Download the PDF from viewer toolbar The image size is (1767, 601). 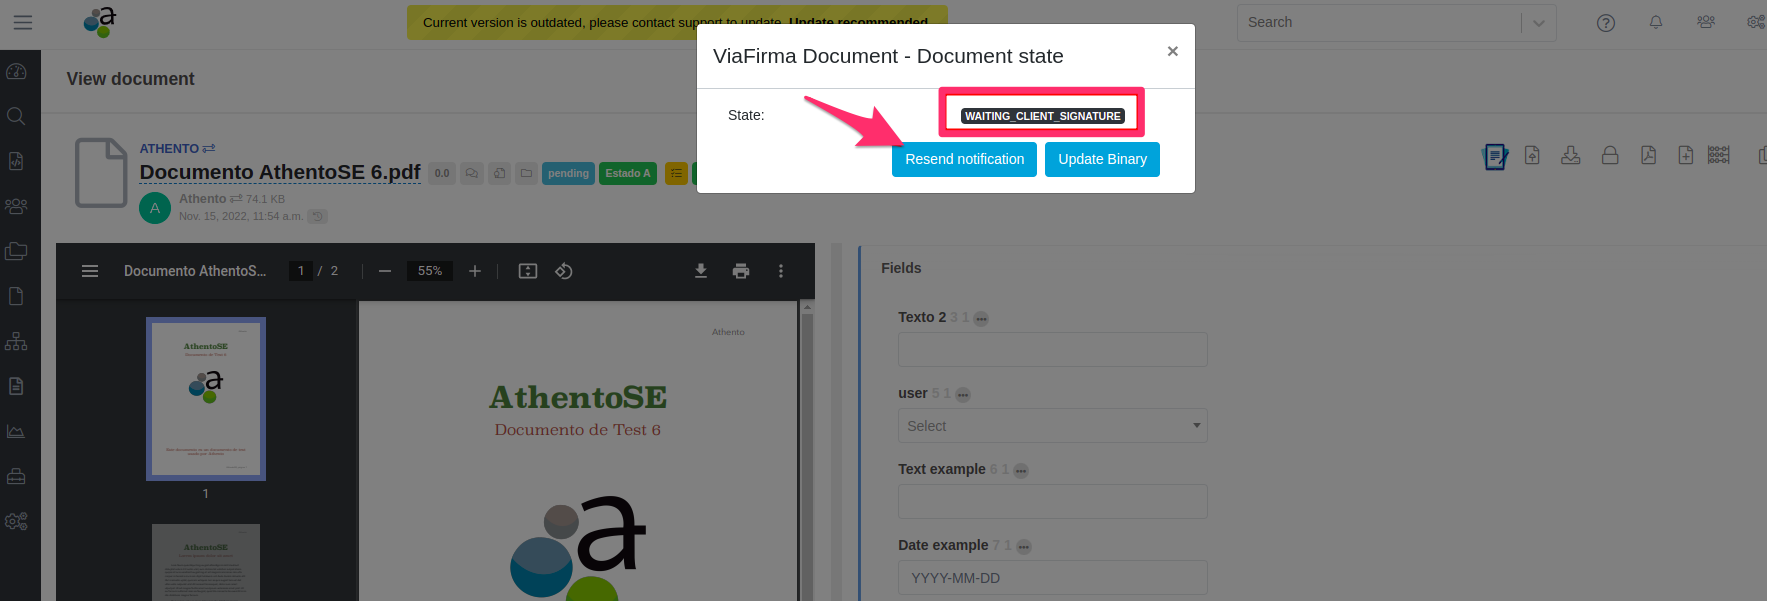click(x=701, y=271)
